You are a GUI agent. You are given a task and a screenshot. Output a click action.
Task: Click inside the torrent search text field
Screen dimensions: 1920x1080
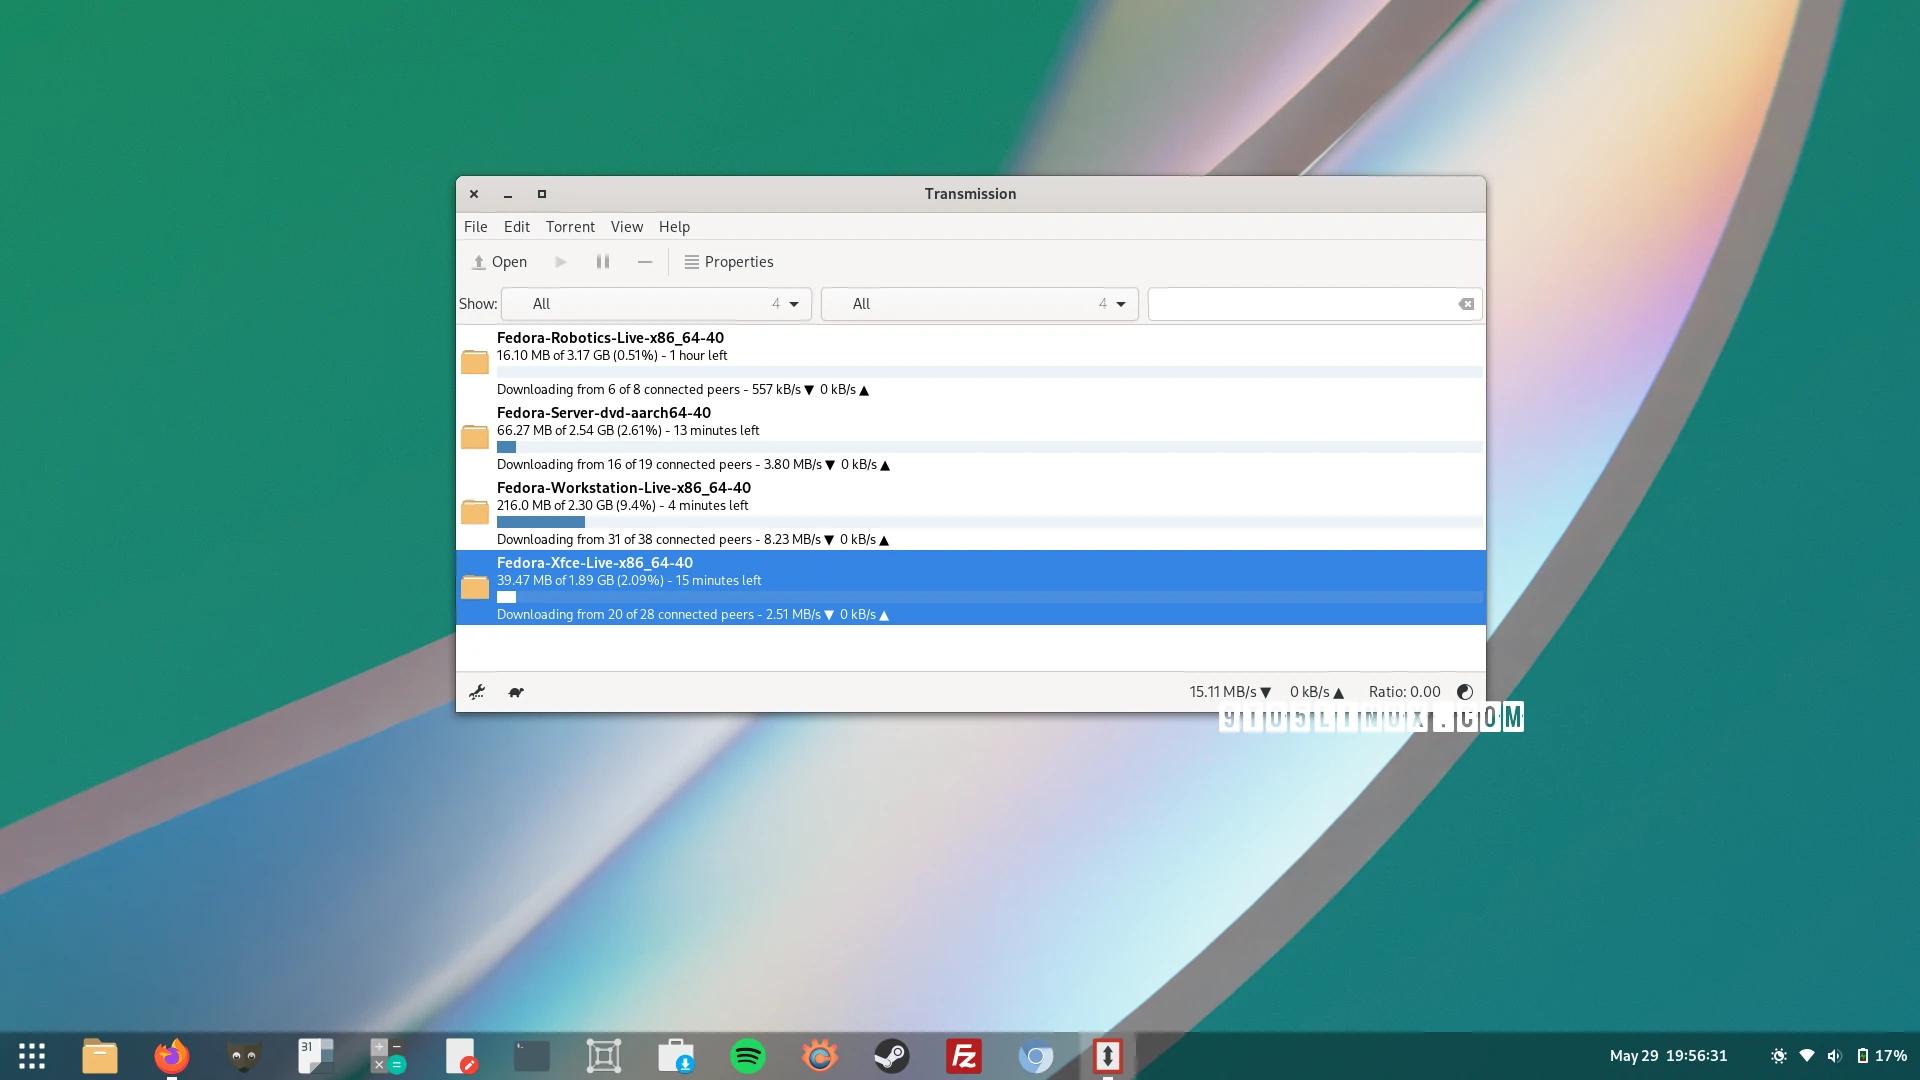coord(1300,304)
